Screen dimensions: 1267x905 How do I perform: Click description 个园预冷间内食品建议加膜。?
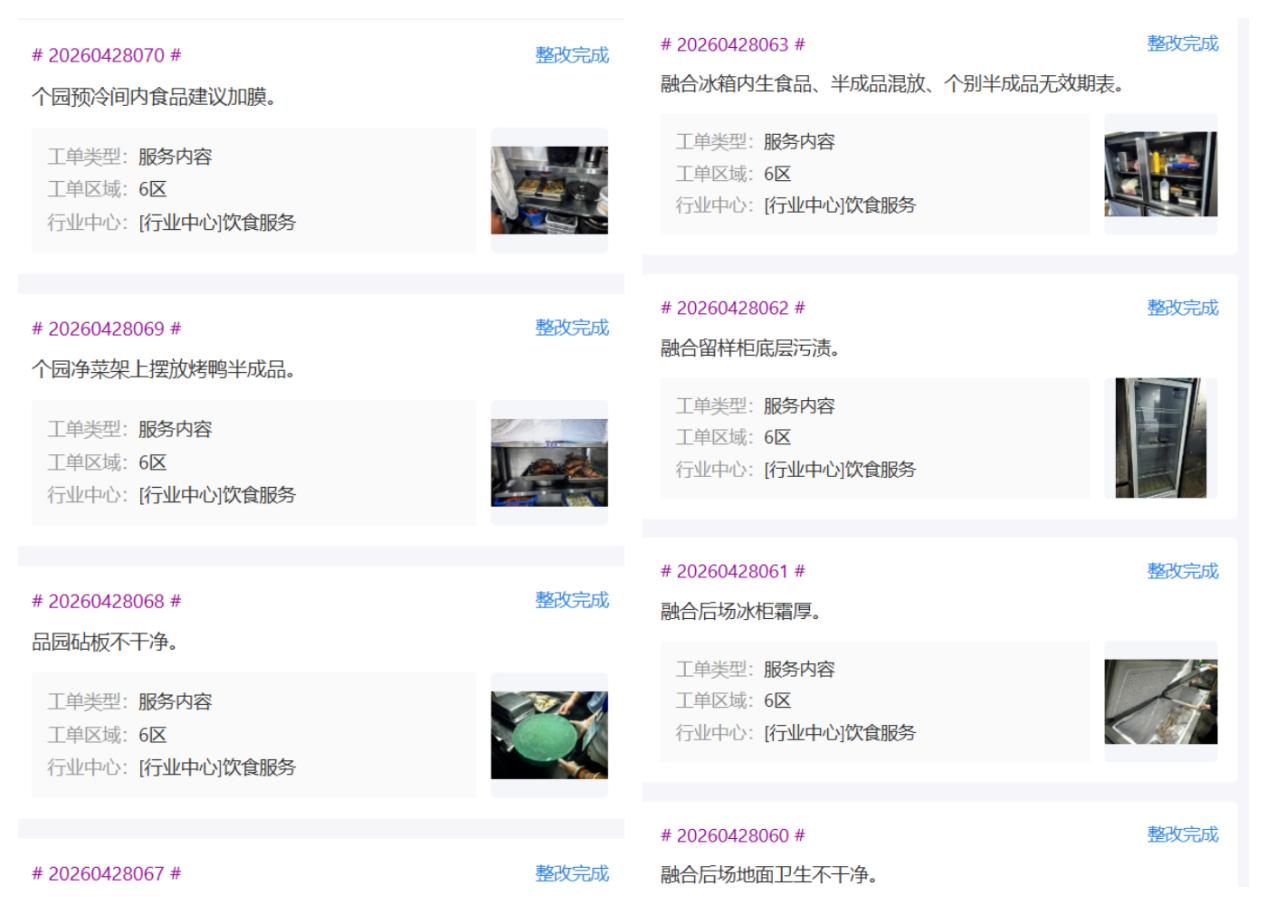pos(154,97)
